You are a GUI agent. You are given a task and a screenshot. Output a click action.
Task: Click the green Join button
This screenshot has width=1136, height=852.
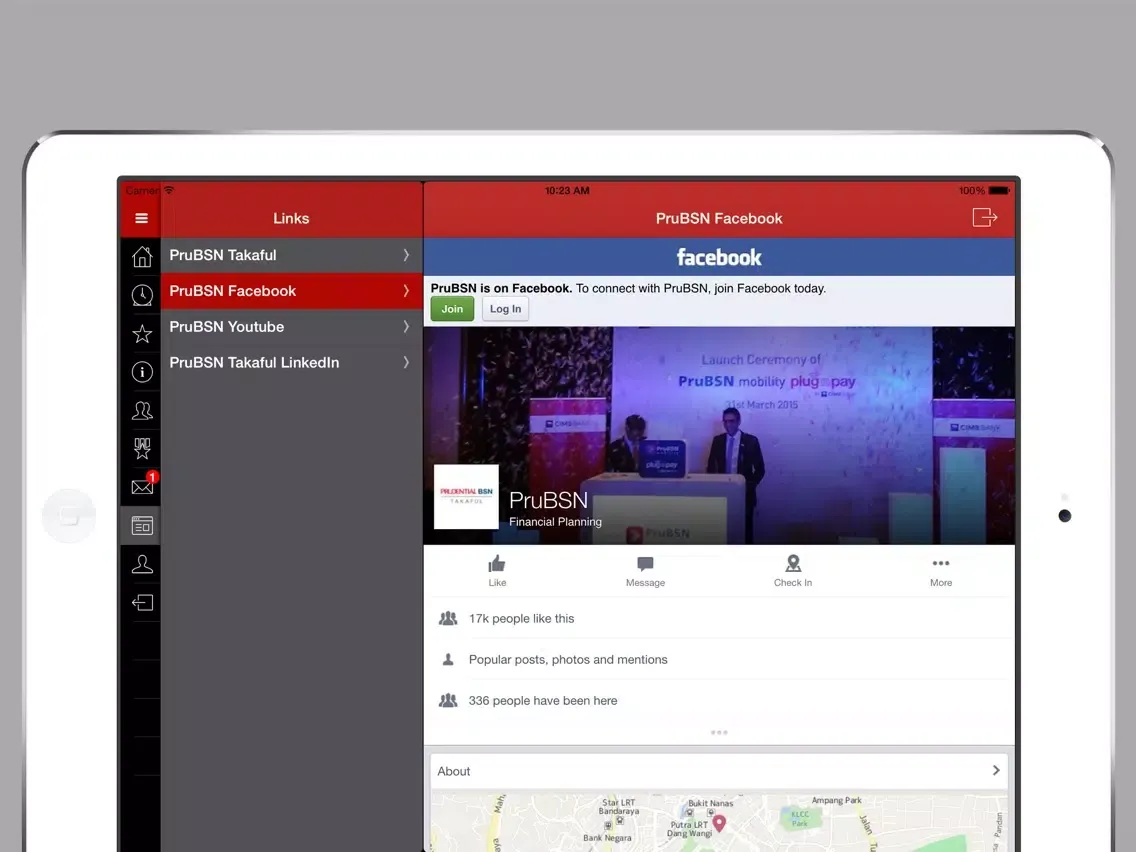coord(452,309)
